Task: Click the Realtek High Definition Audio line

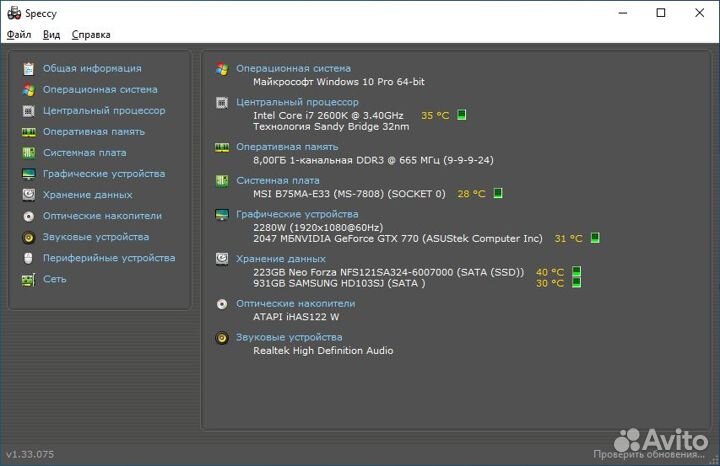Action: click(323, 351)
